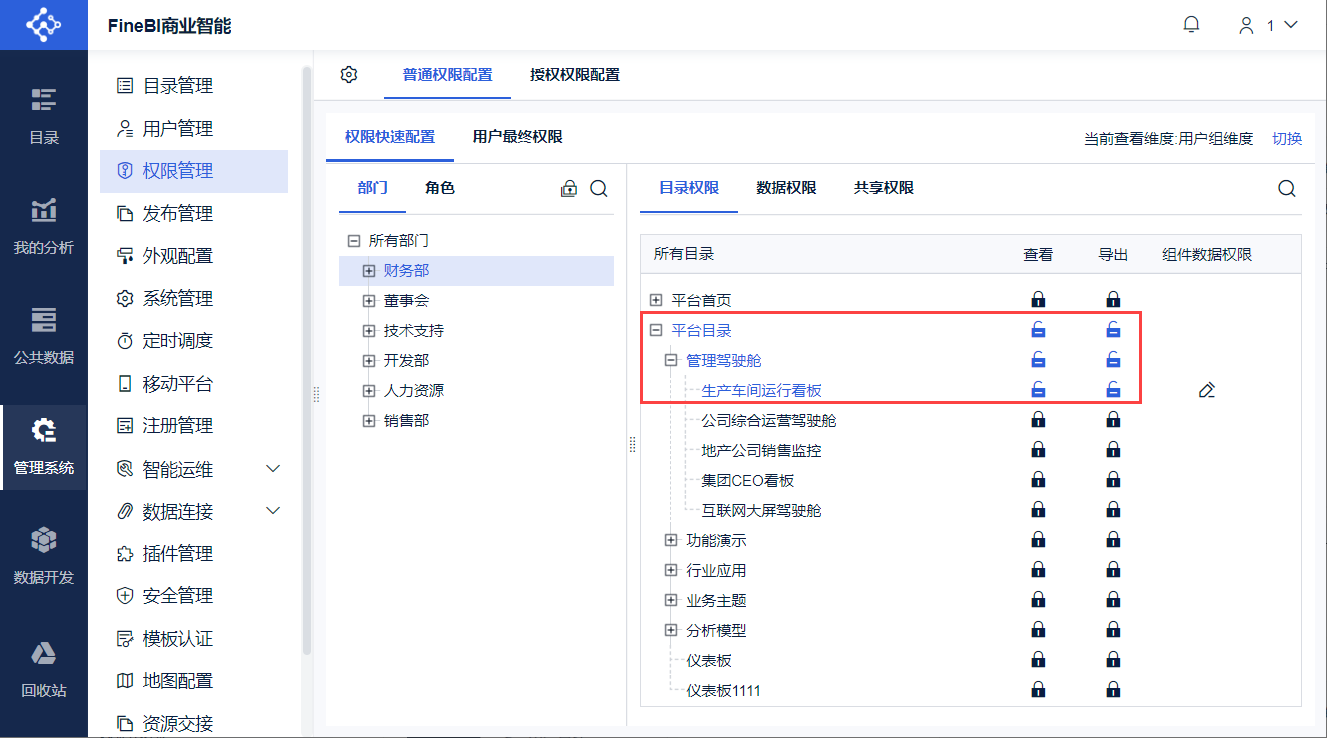Screen dimensions: 1327x738
Task: Click the lock icon next to department search
Action: tap(569, 189)
